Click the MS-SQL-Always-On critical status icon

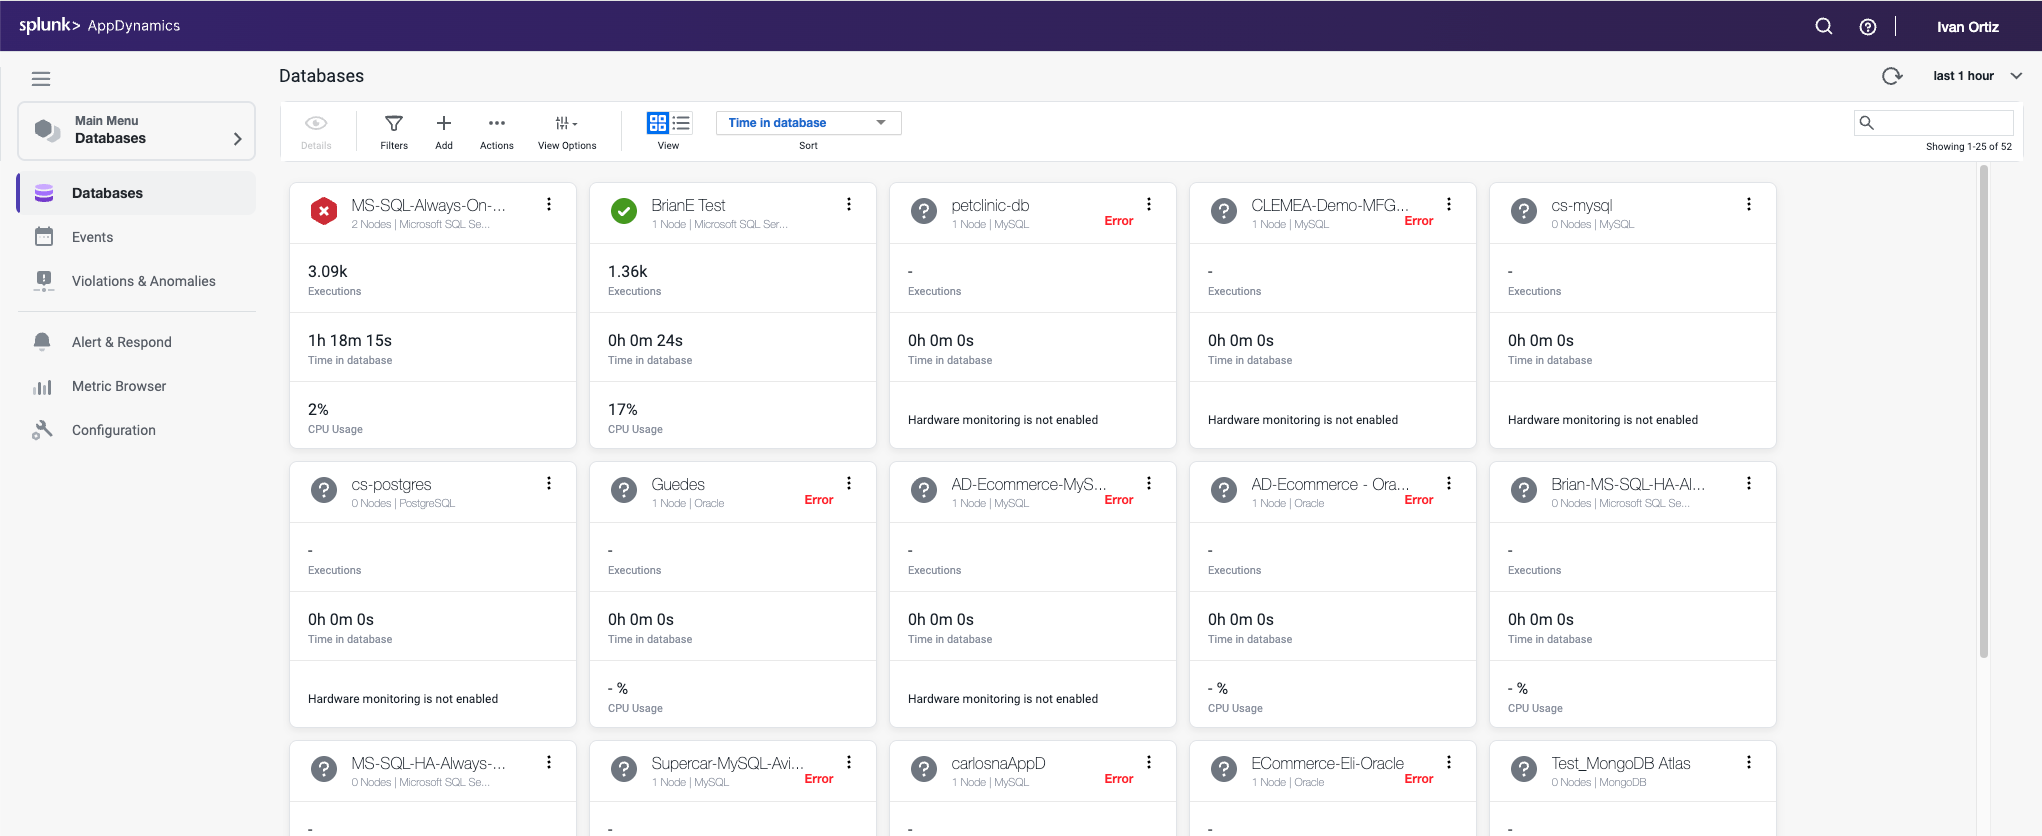pos(324,211)
